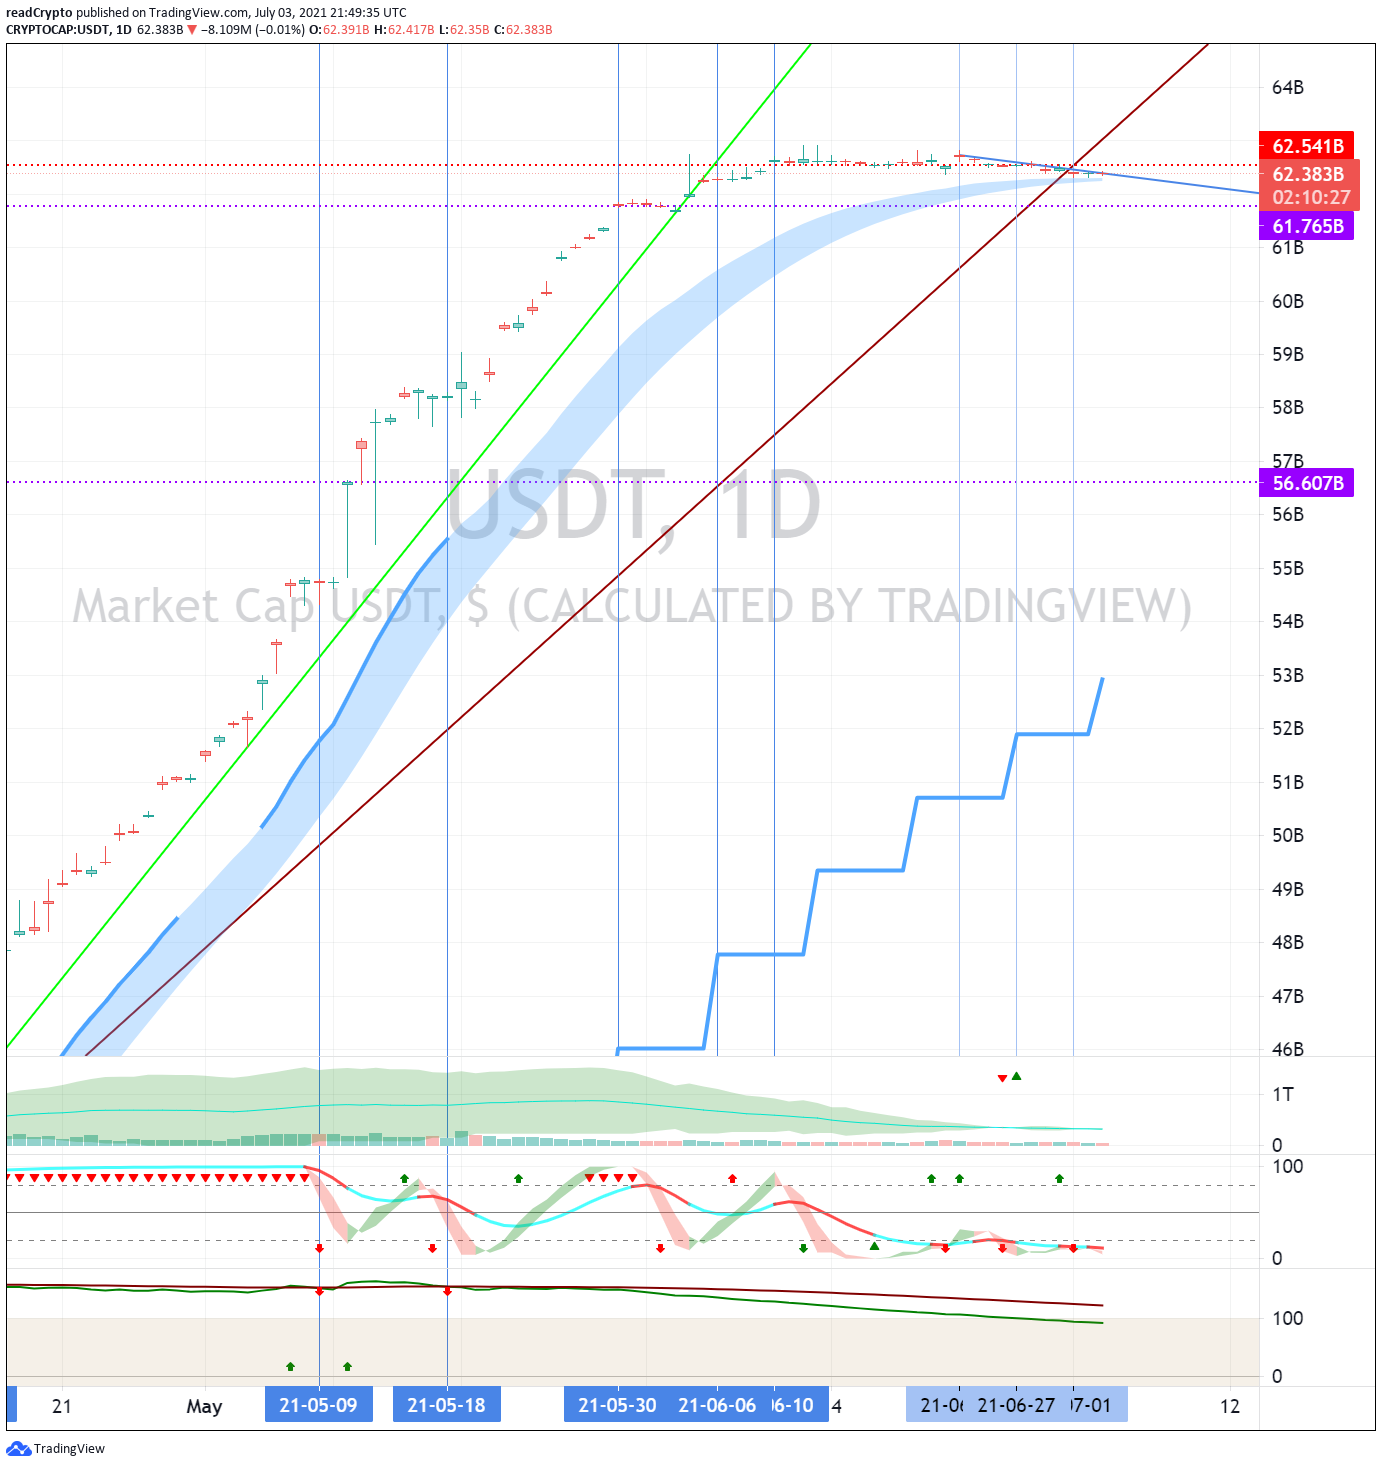Click the red down triangle in volume pane

1002,1078
